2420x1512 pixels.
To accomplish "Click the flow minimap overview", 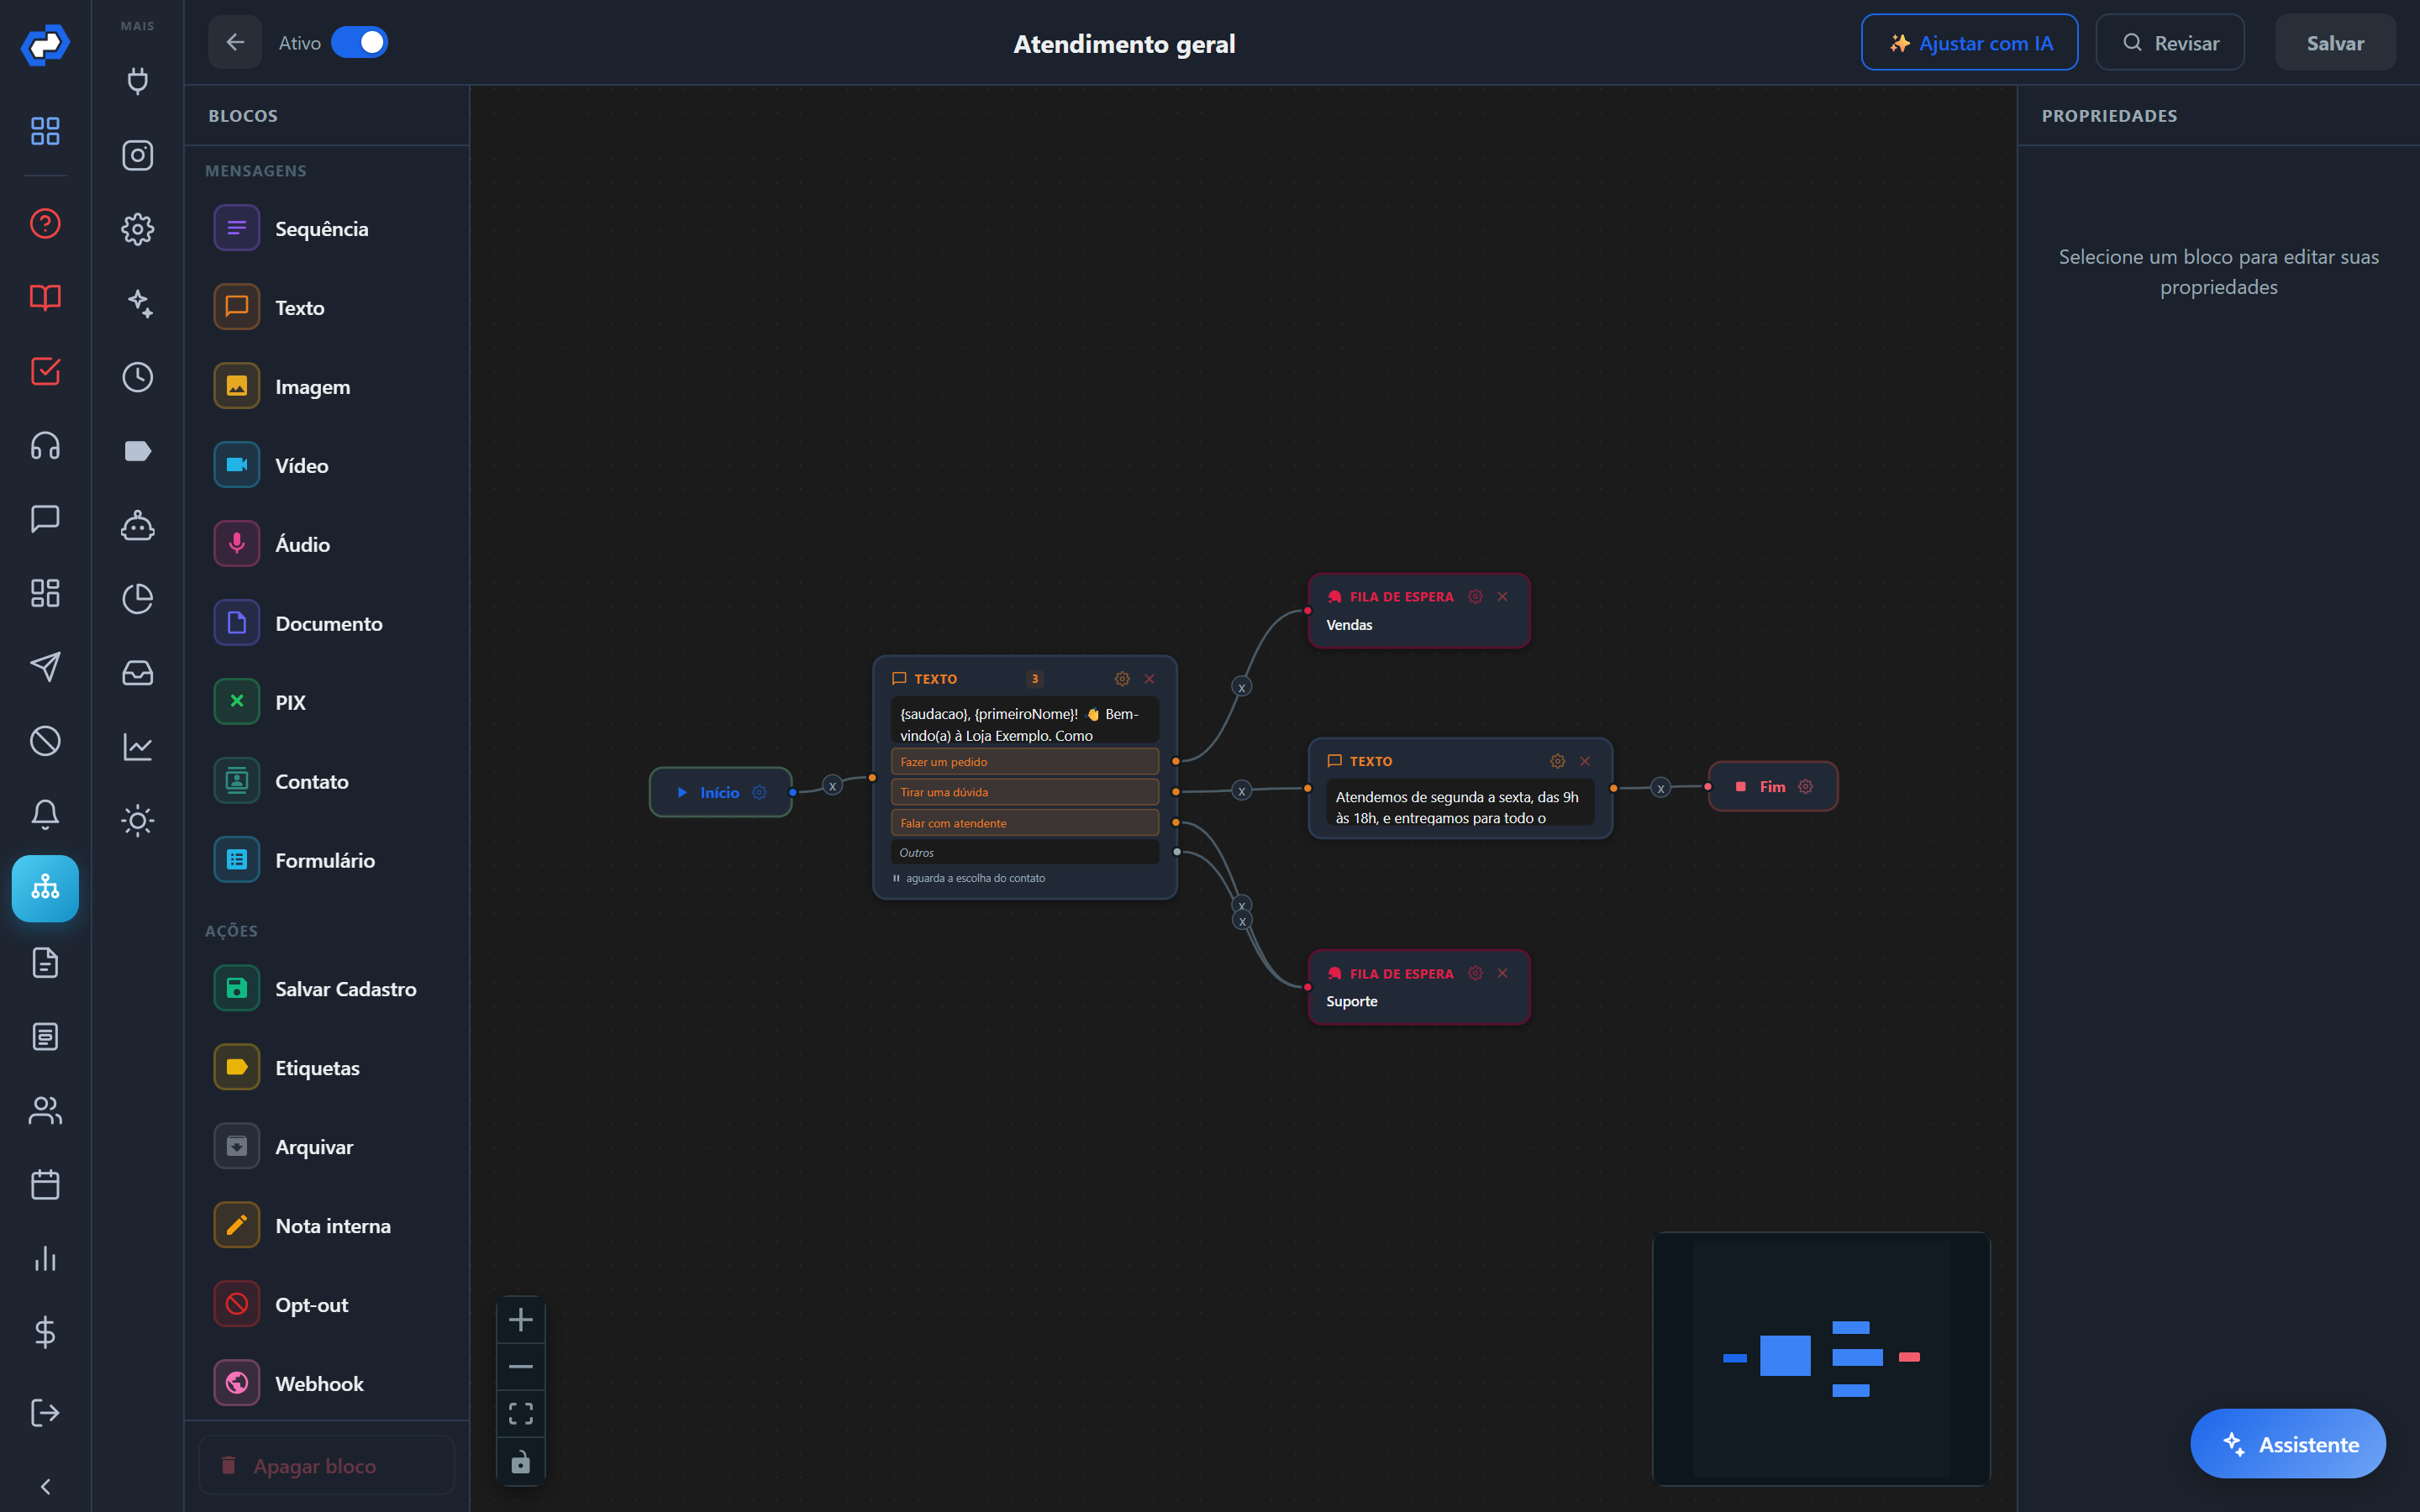I will pyautogui.click(x=1821, y=1358).
